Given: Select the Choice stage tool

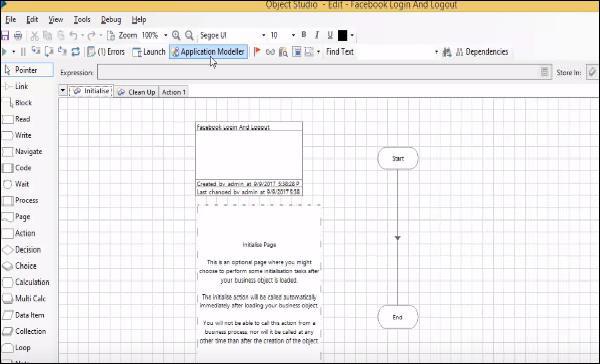Looking at the screenshot, I should pos(20,266).
